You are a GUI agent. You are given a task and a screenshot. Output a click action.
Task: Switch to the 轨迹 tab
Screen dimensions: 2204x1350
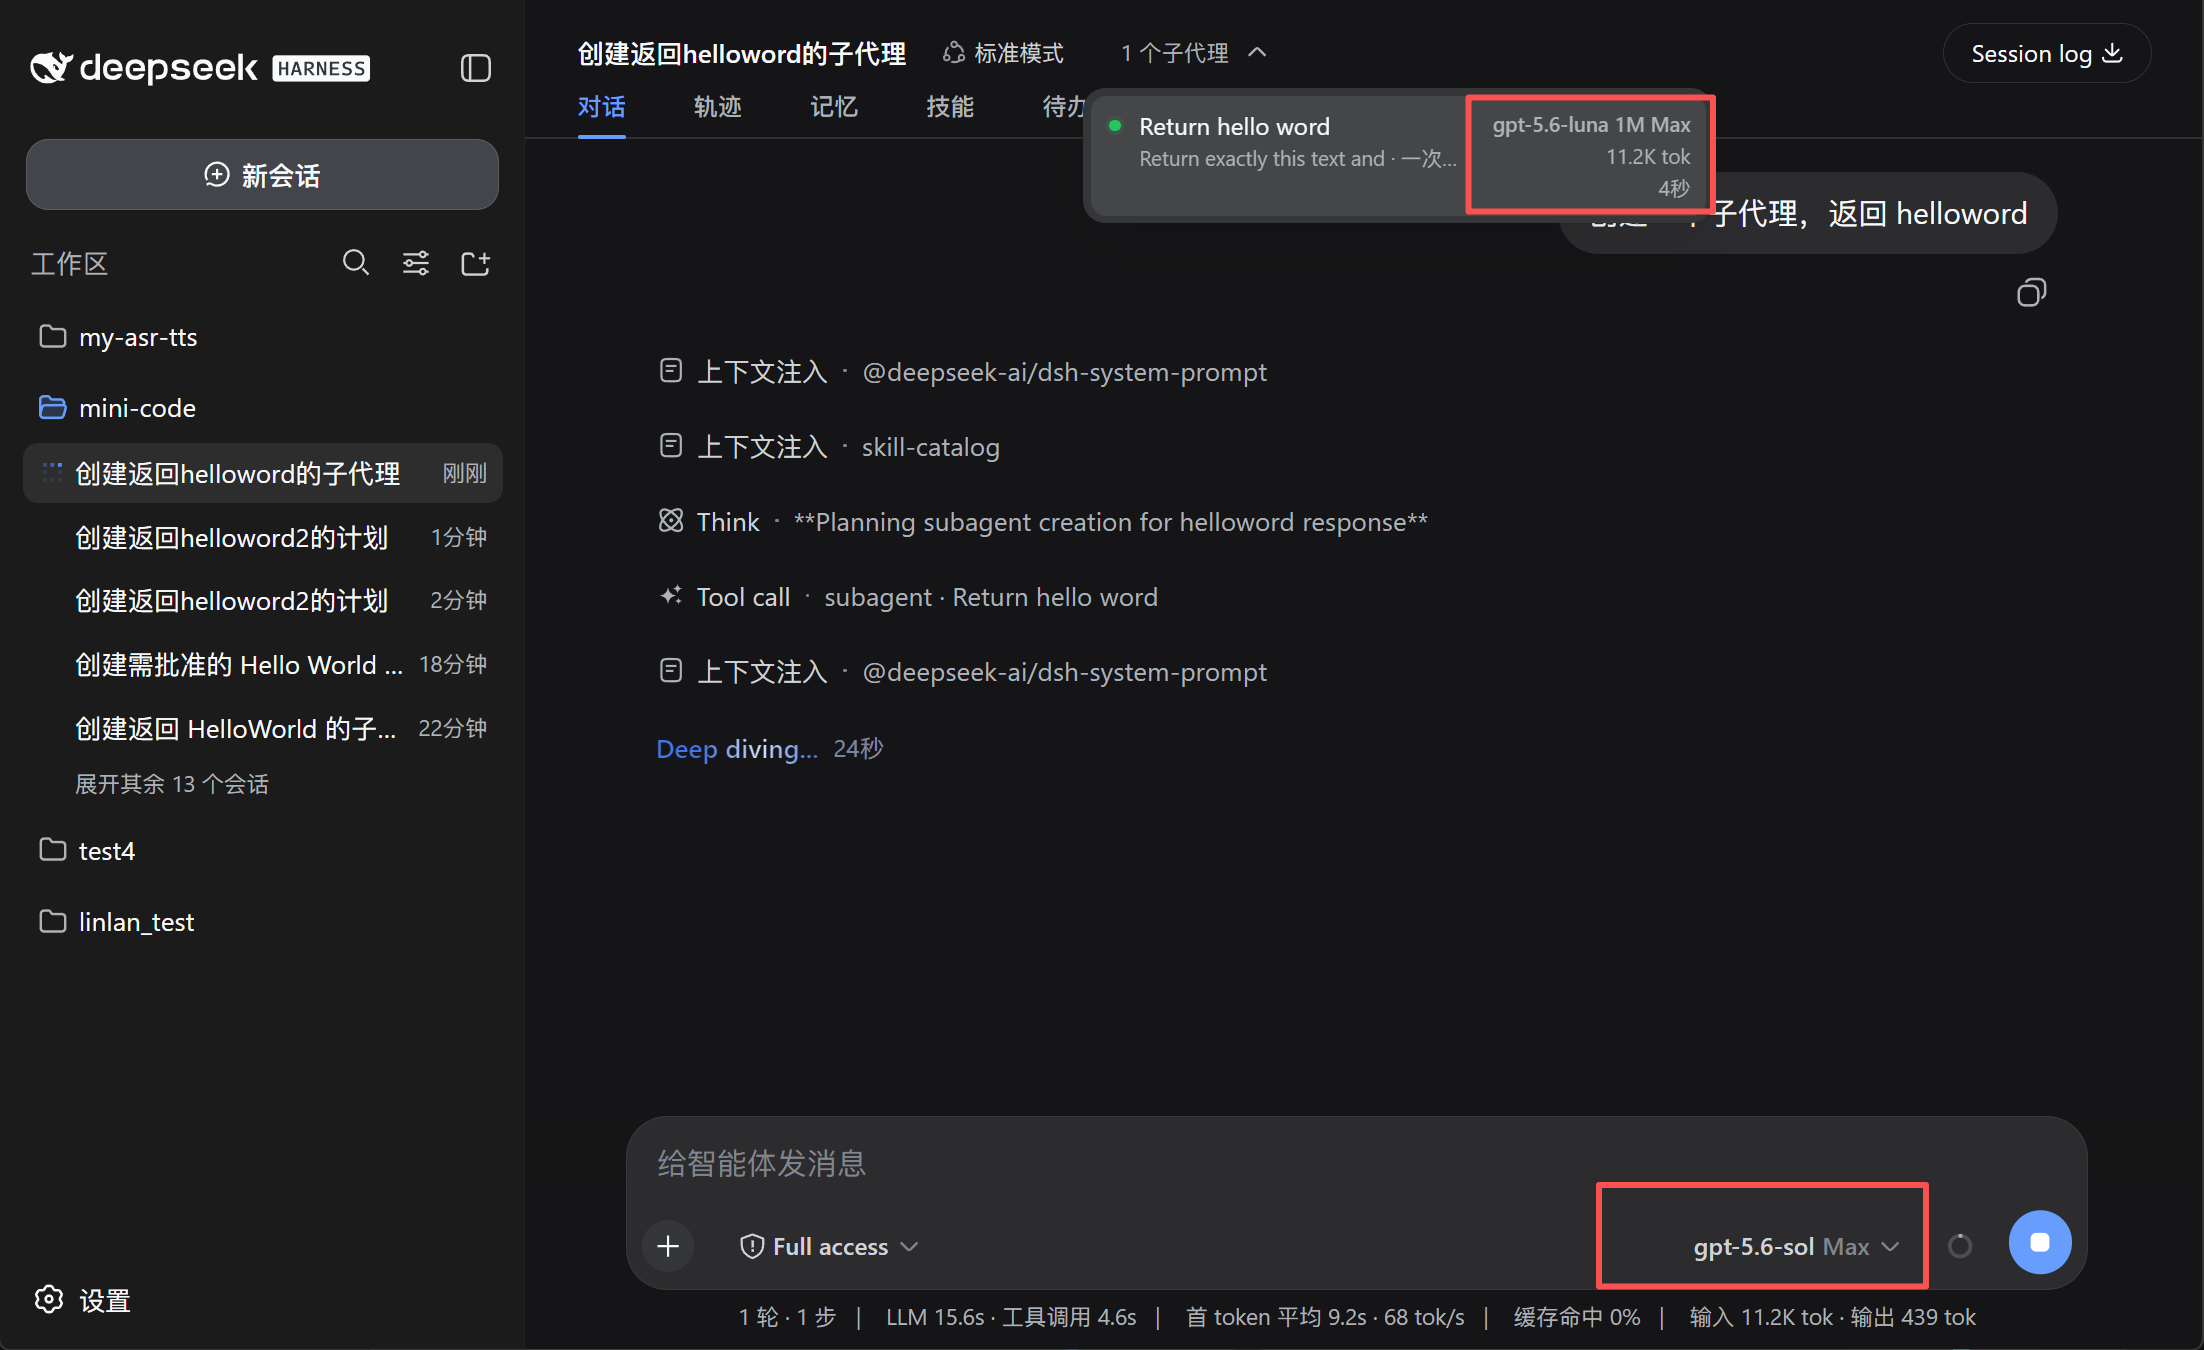(717, 107)
